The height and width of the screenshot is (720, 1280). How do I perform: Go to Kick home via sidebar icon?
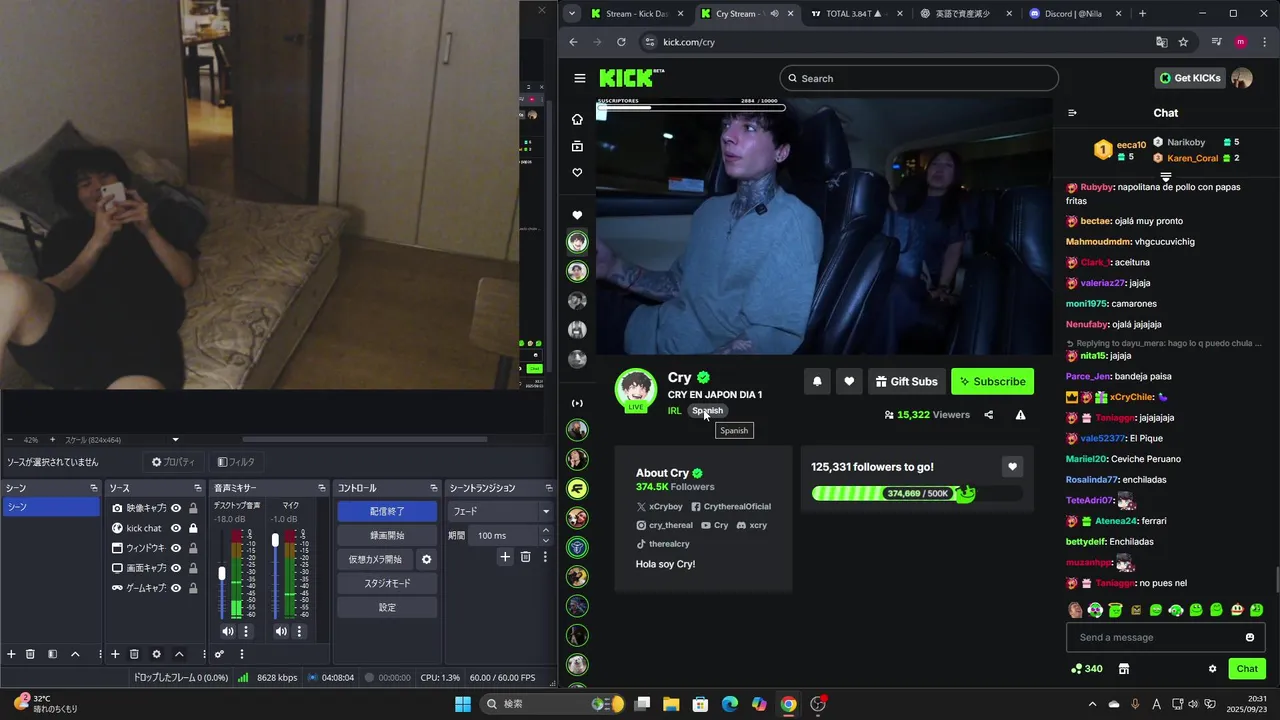(577, 119)
